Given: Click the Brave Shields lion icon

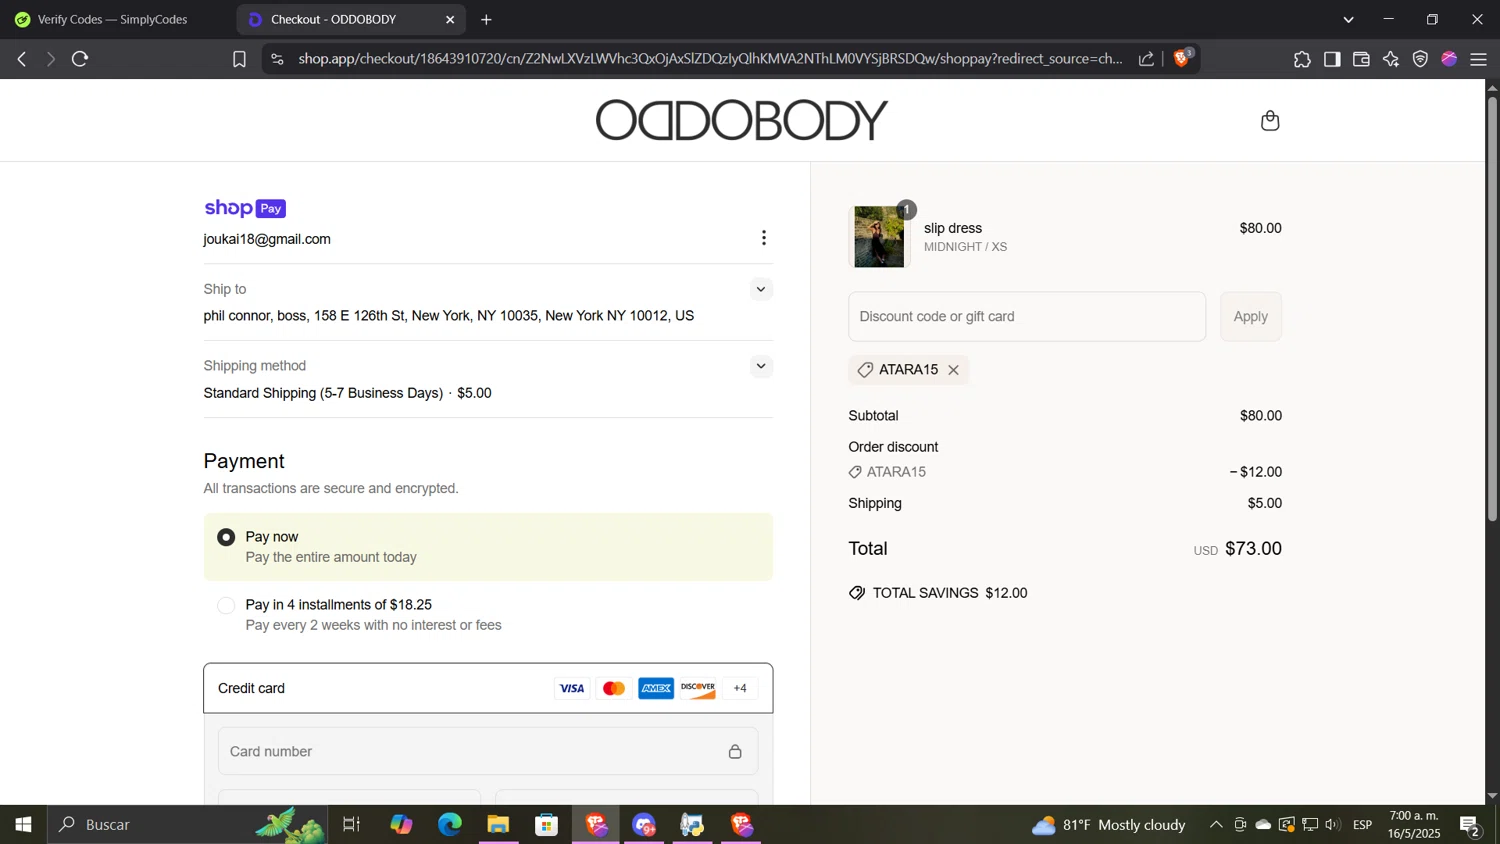Looking at the screenshot, I should pyautogui.click(x=1182, y=59).
